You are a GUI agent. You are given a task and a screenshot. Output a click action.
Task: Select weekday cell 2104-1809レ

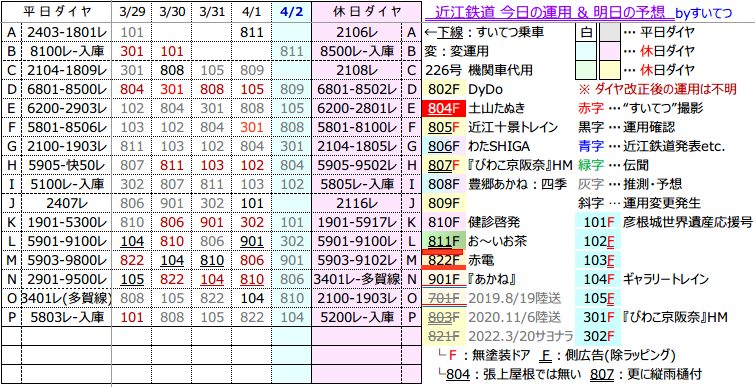tap(67, 71)
